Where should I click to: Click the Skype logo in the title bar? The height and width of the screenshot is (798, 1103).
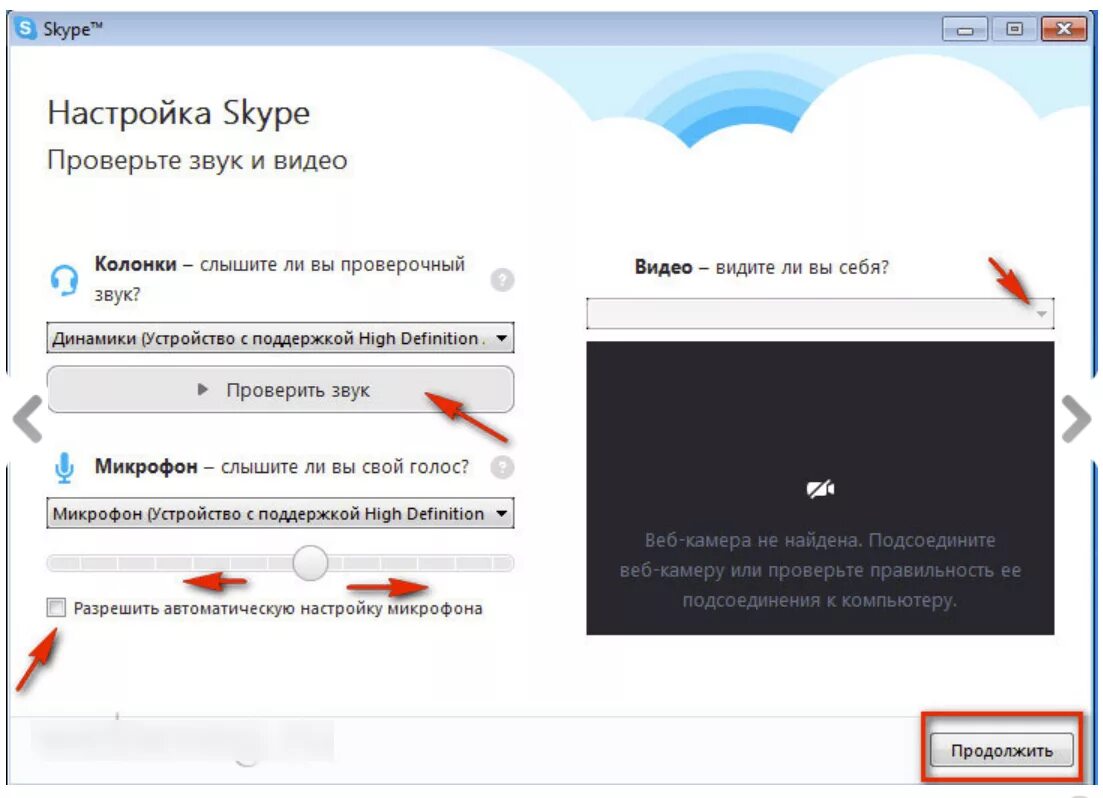tap(26, 29)
